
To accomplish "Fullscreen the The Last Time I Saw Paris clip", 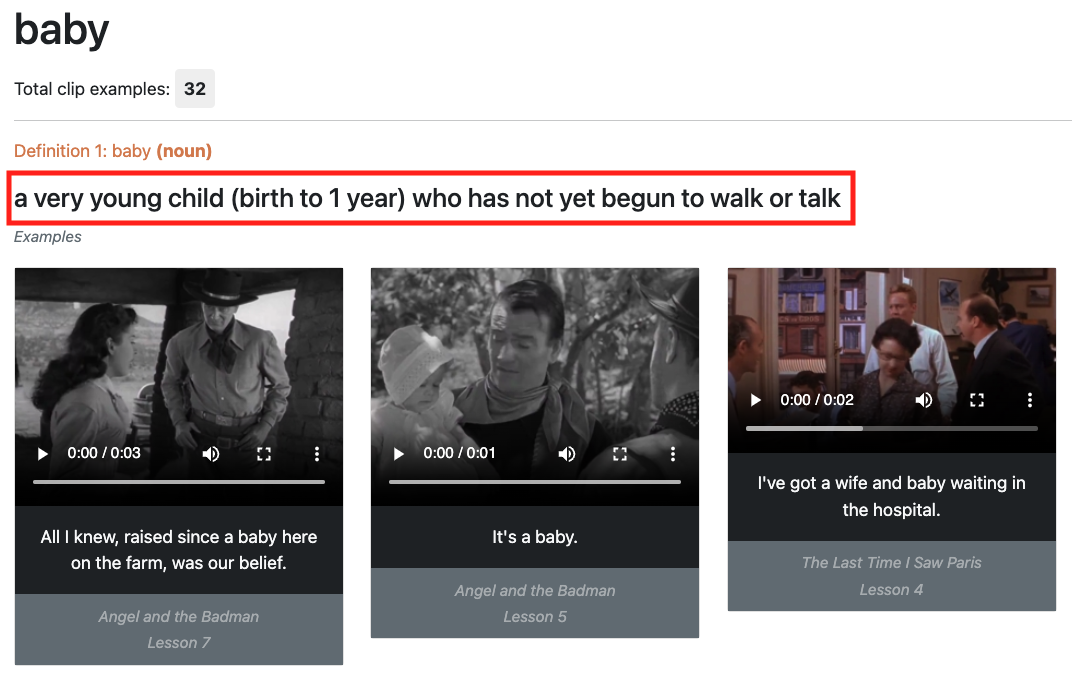I will [977, 400].
